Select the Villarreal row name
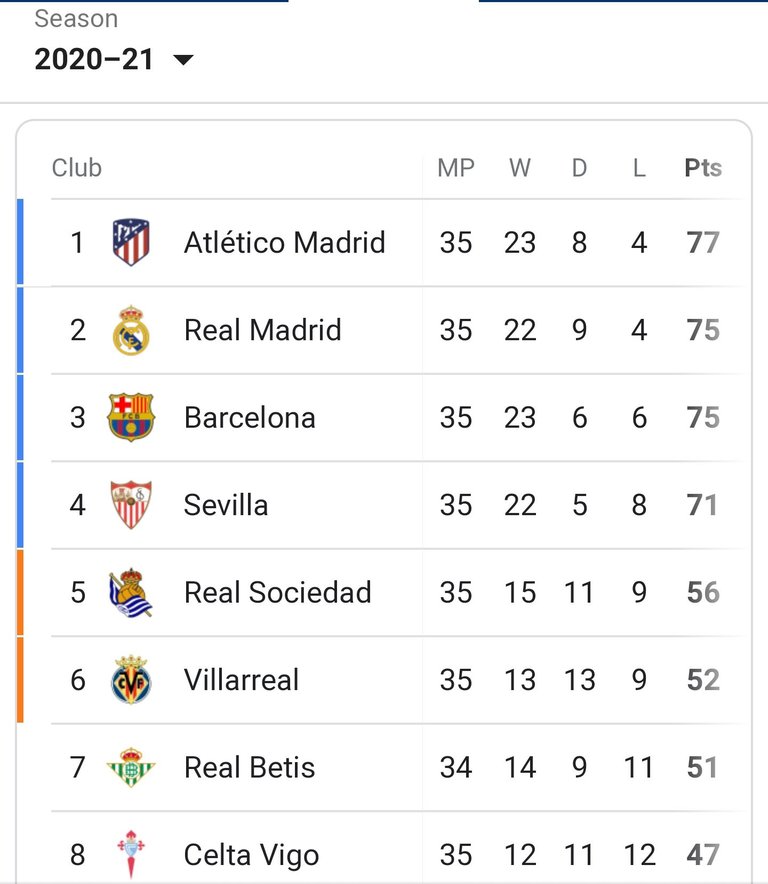Screen dimensions: 768x884 [x=241, y=680]
